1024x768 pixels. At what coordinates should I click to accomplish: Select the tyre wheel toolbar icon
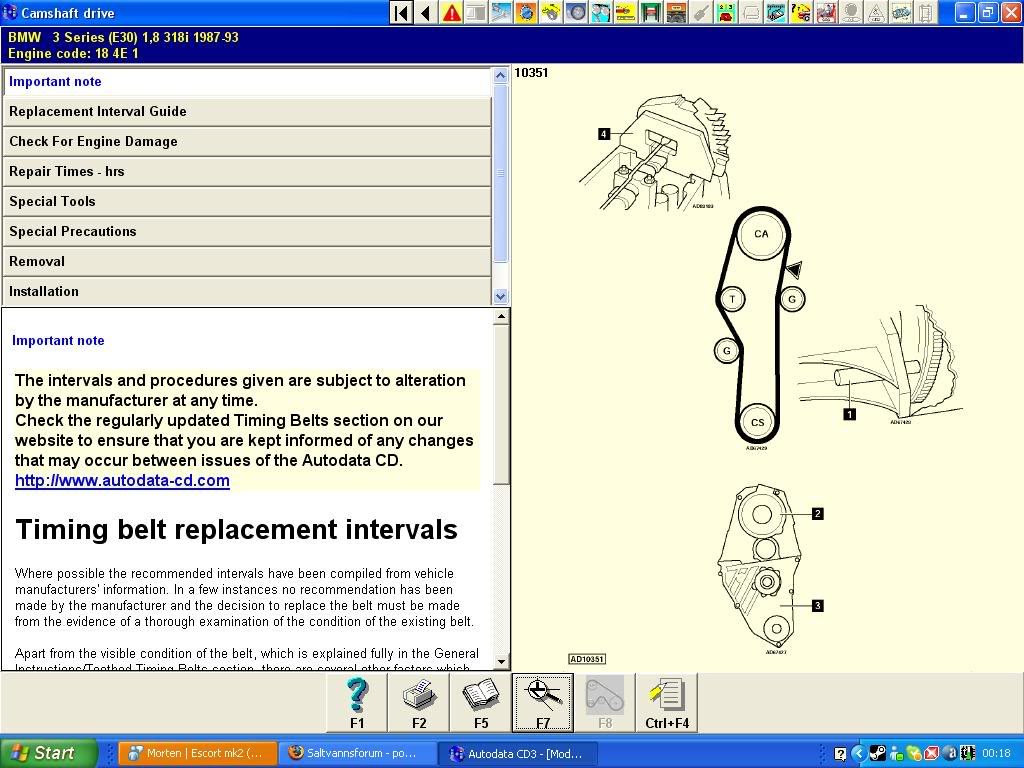576,12
